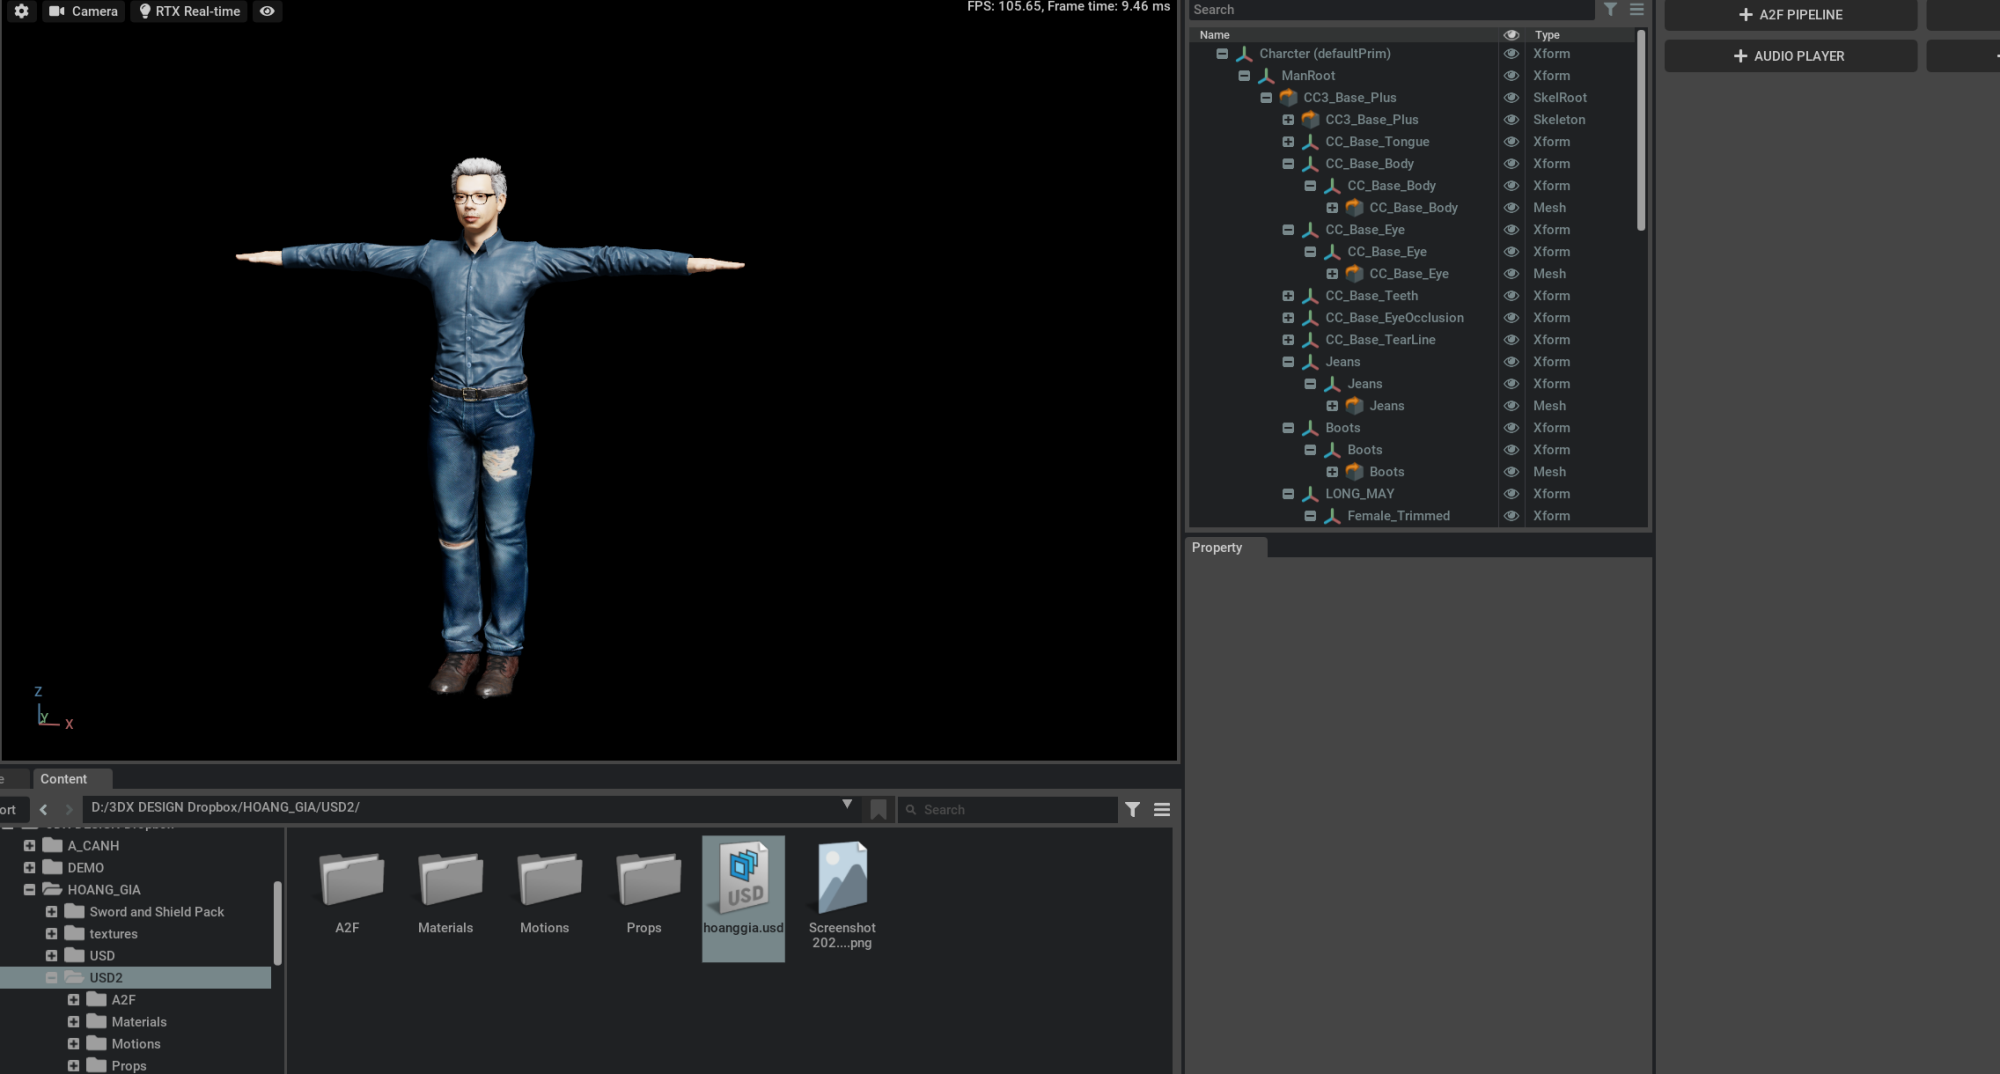Toggle visibility of ManRoot
Screen dimensions: 2000x1074
1511,76
